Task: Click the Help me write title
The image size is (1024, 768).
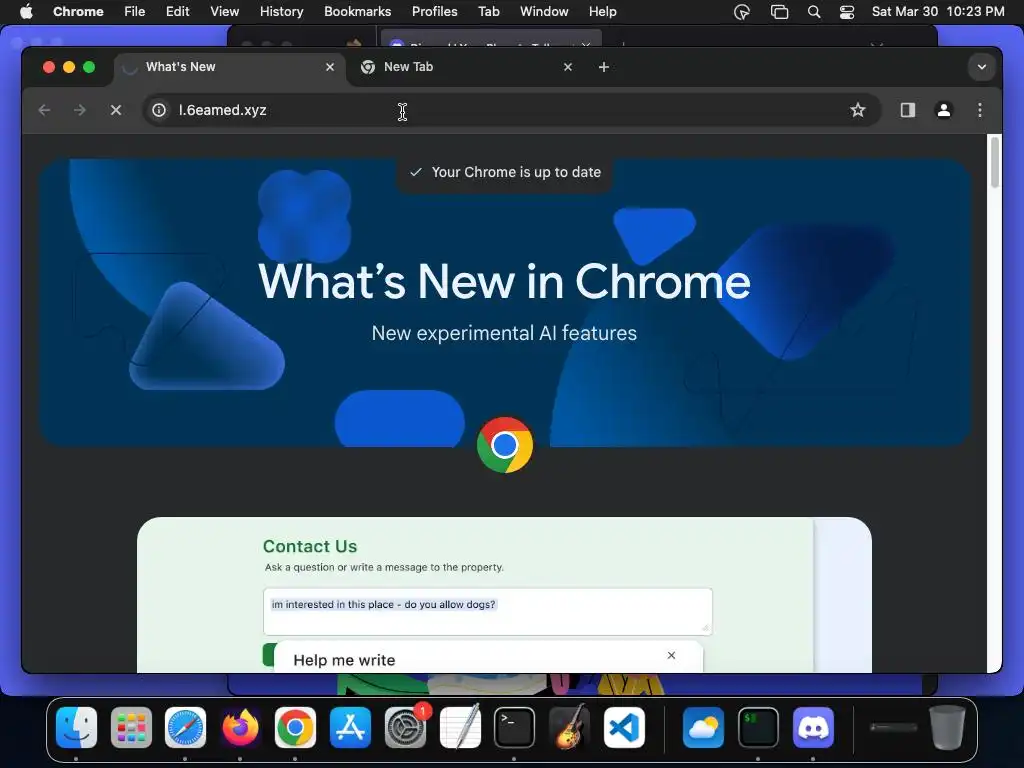Action: (x=344, y=660)
